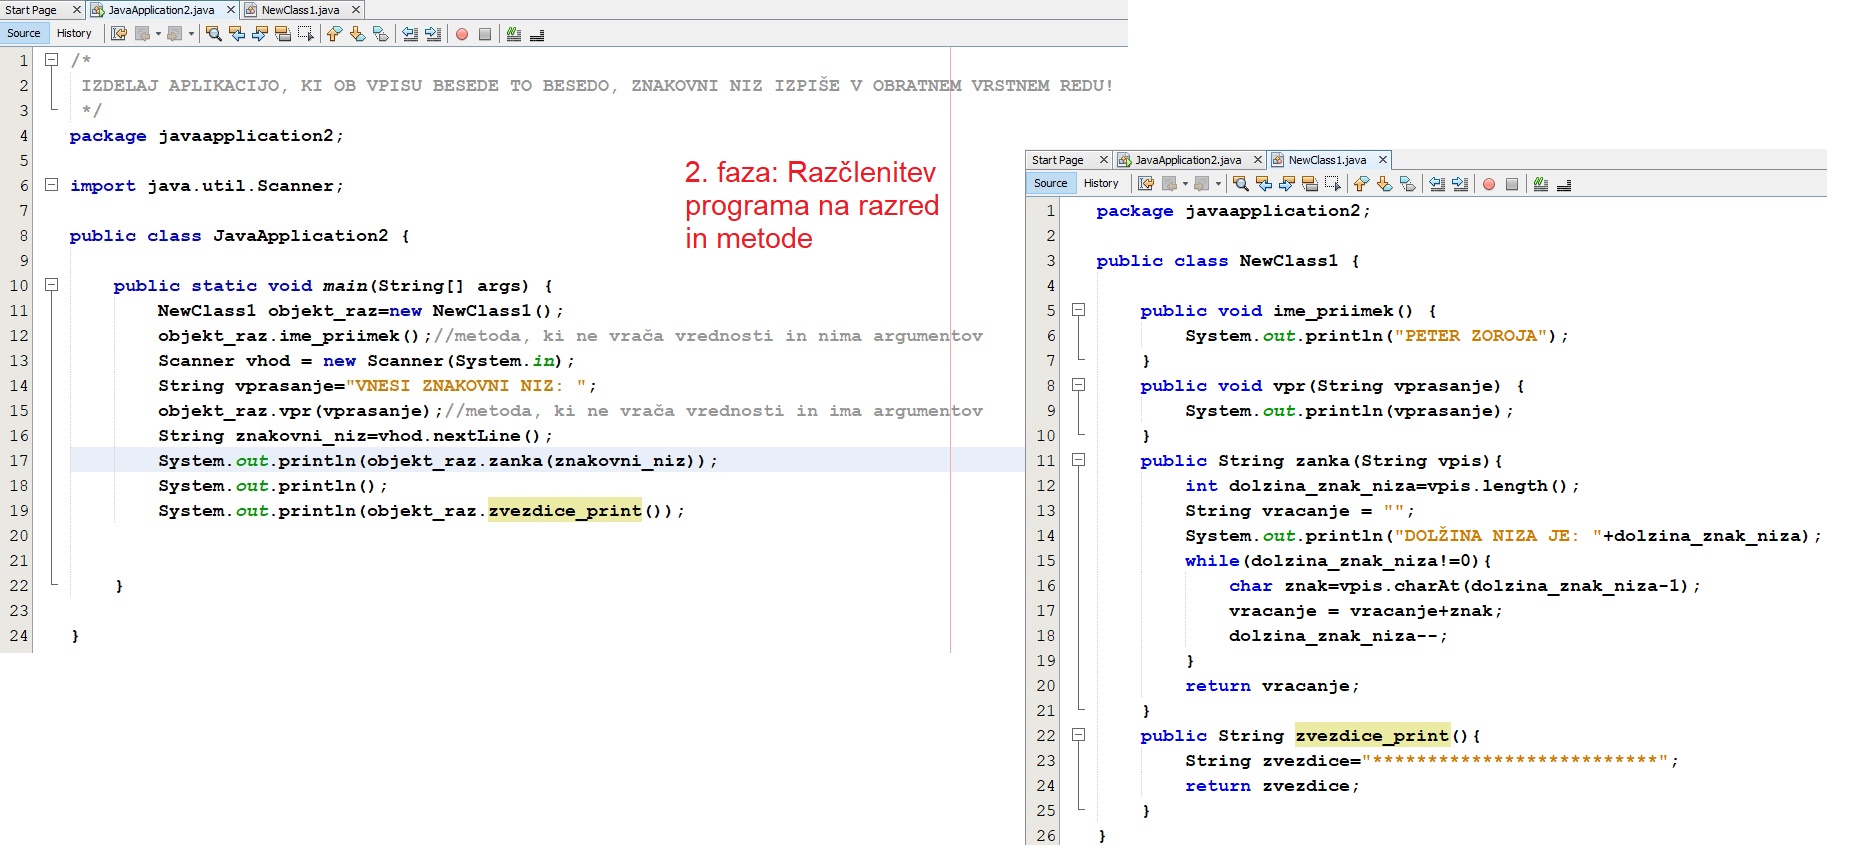Click Last Edit icon in right editor toolbar
Screen dimensions: 1855x861
[x=1146, y=184]
